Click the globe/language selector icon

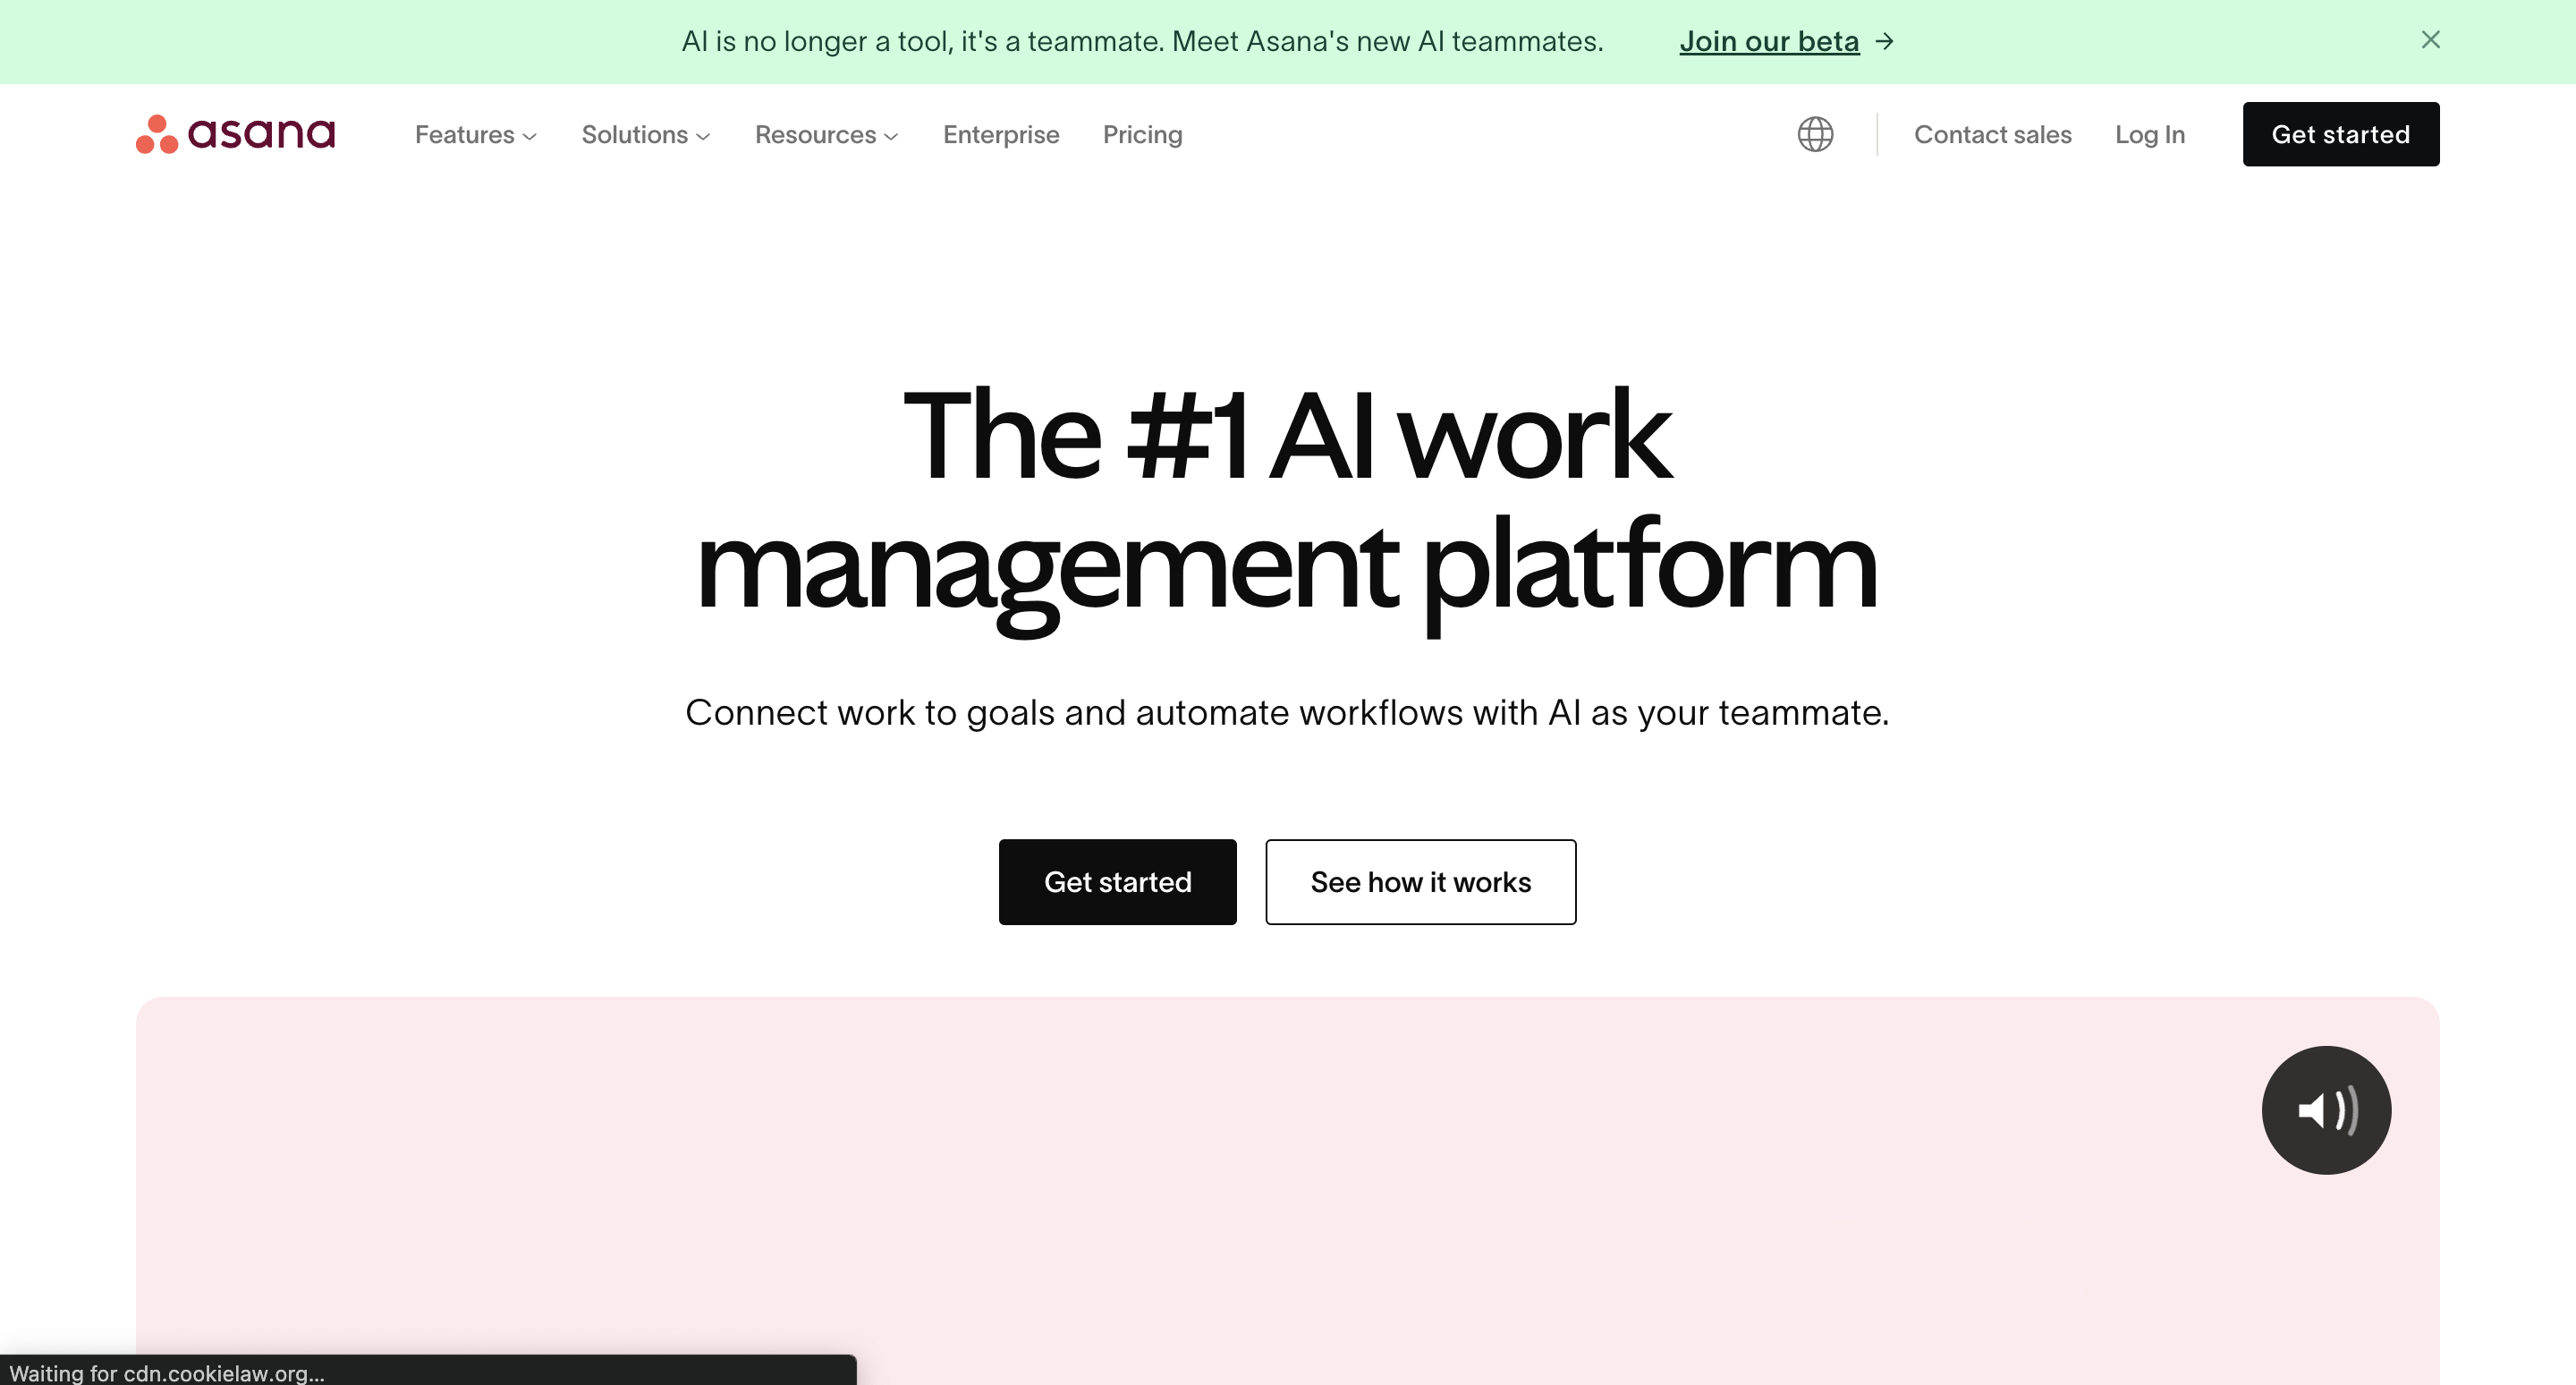pyautogui.click(x=1814, y=133)
